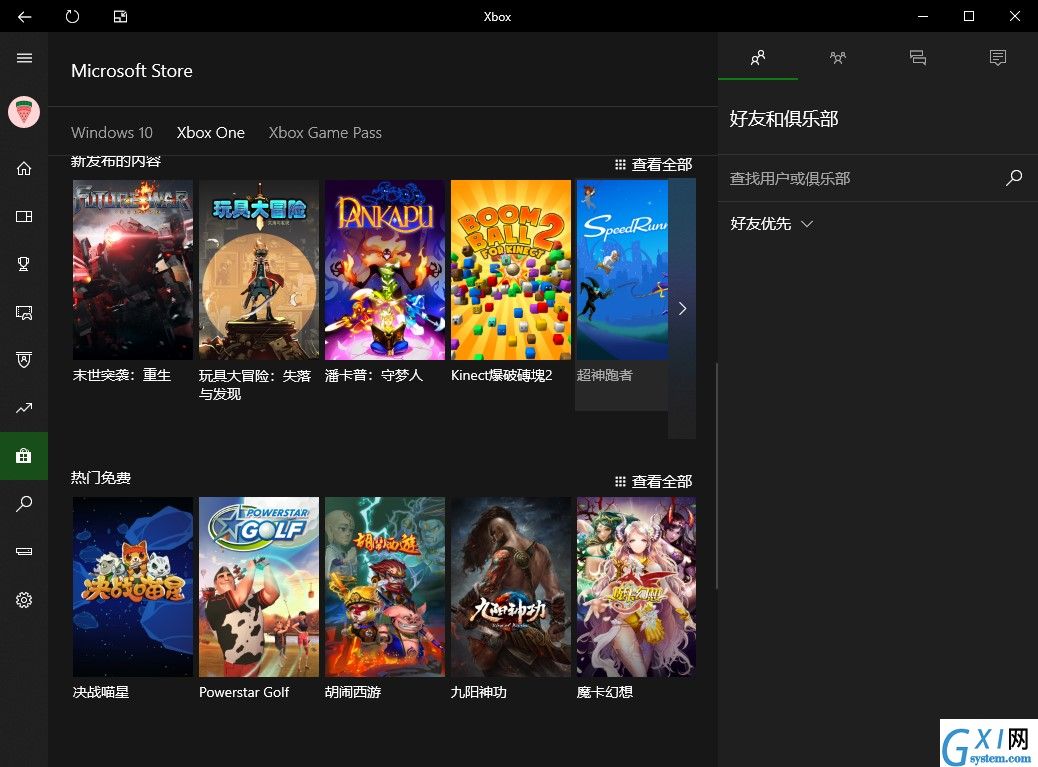Open Search magnifier in sidebar
The width and height of the screenshot is (1038, 767).
tap(24, 504)
